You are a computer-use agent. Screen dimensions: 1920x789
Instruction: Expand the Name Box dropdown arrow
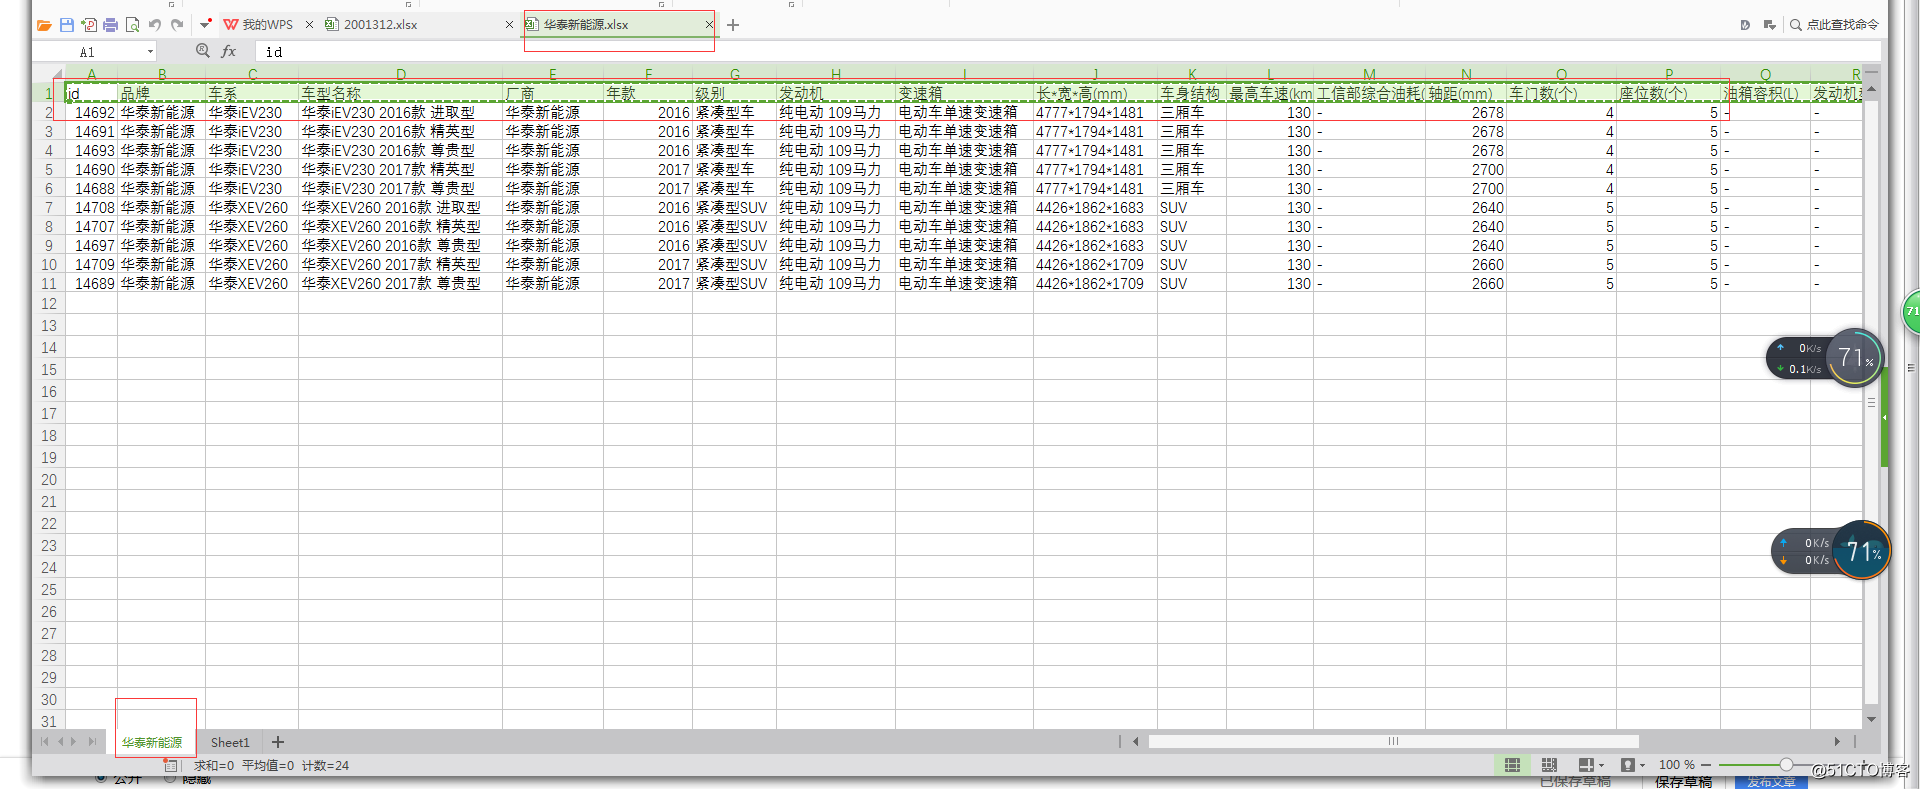click(x=151, y=52)
